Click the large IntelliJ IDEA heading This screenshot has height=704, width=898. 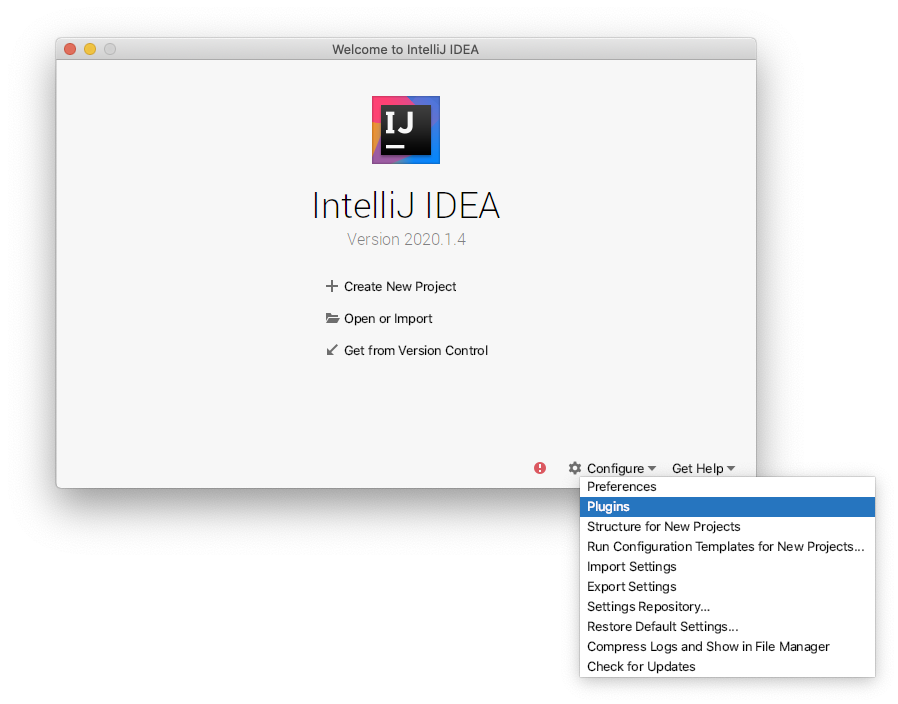tap(406, 206)
